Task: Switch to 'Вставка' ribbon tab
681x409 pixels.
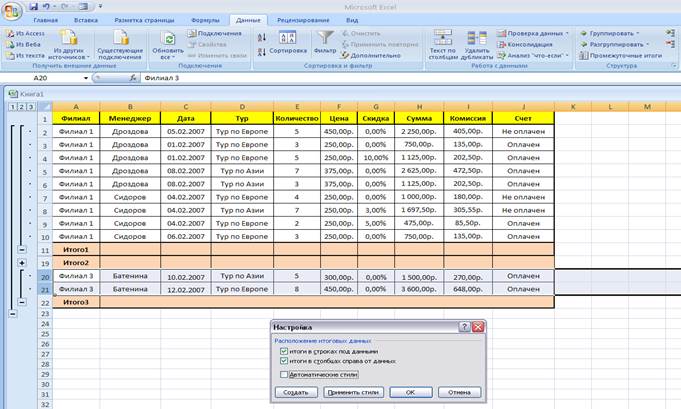Action: [86, 20]
